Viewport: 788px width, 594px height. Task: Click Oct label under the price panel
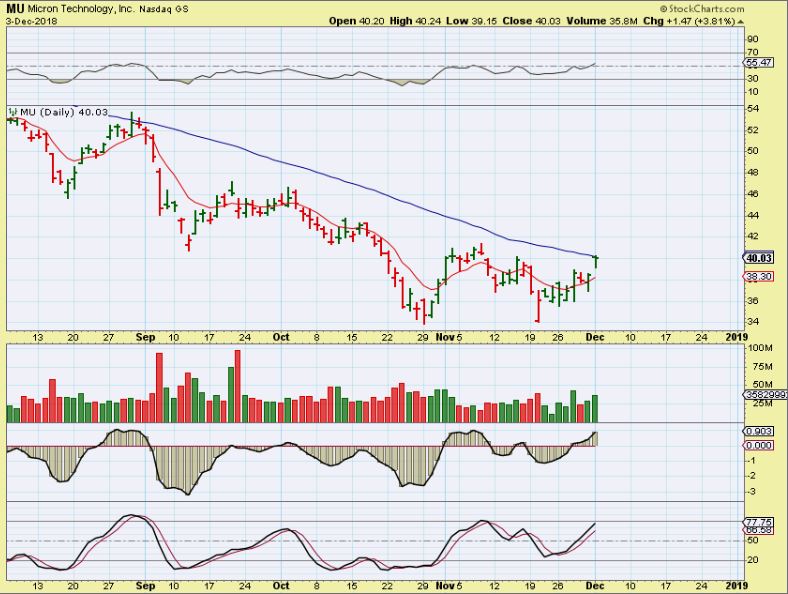click(x=281, y=337)
